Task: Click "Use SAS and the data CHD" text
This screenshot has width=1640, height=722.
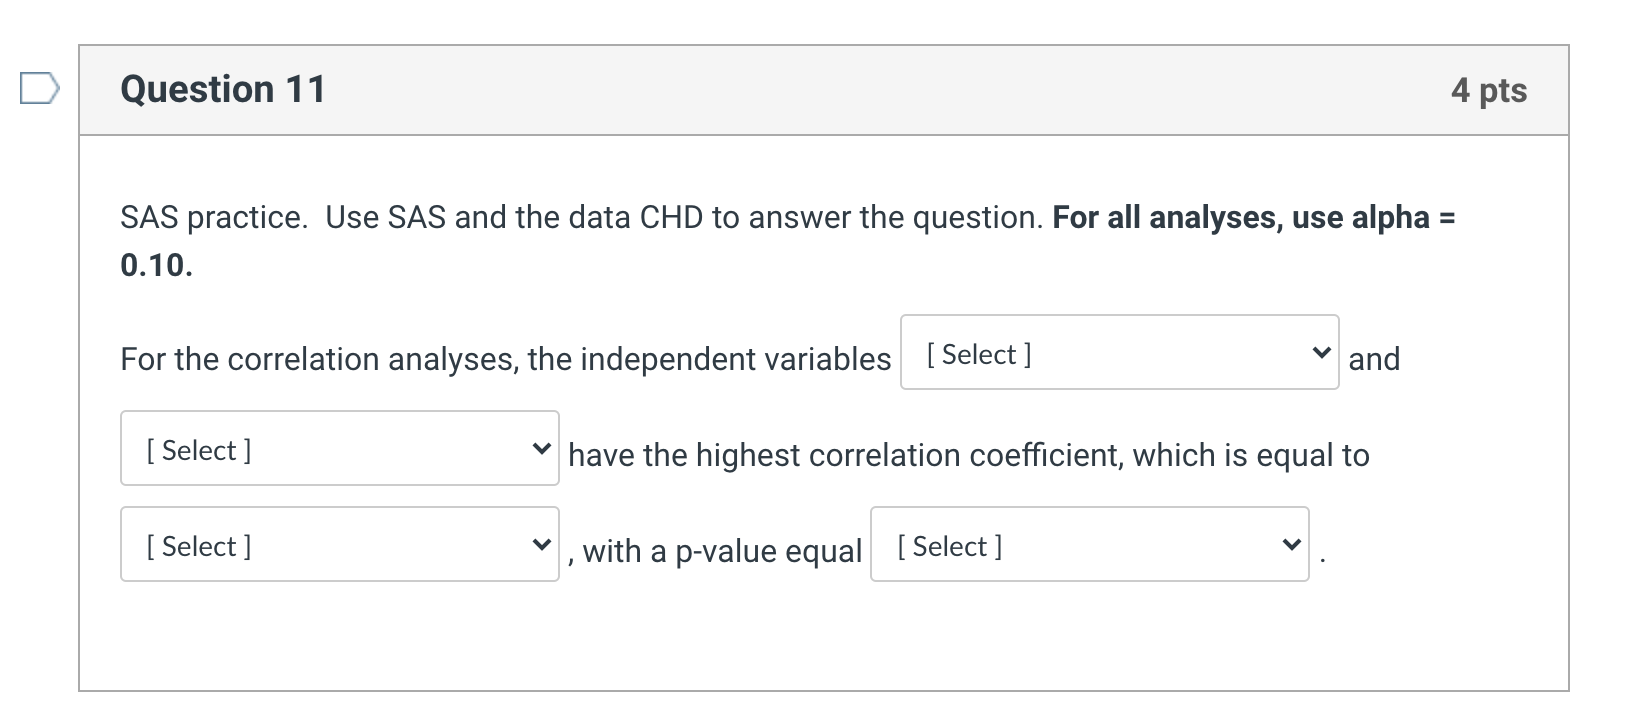Action: pyautogui.click(x=514, y=217)
